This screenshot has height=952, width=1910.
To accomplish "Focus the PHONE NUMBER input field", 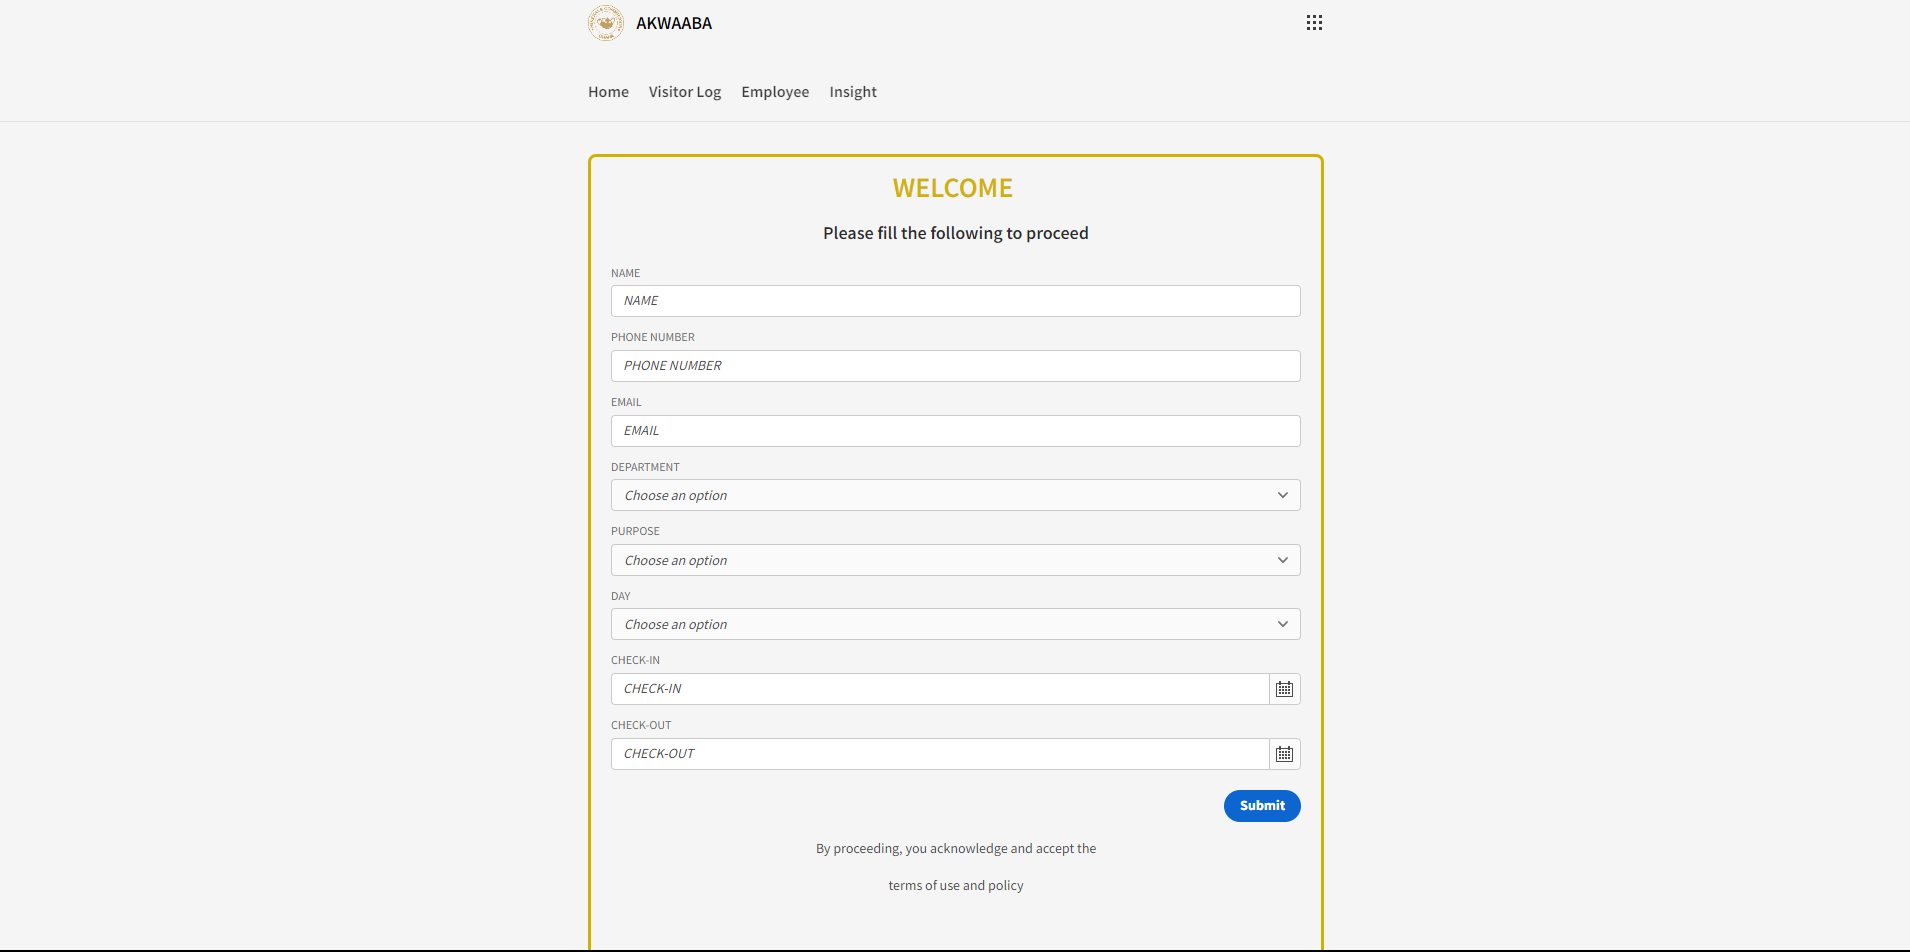I will pyautogui.click(x=956, y=366).
